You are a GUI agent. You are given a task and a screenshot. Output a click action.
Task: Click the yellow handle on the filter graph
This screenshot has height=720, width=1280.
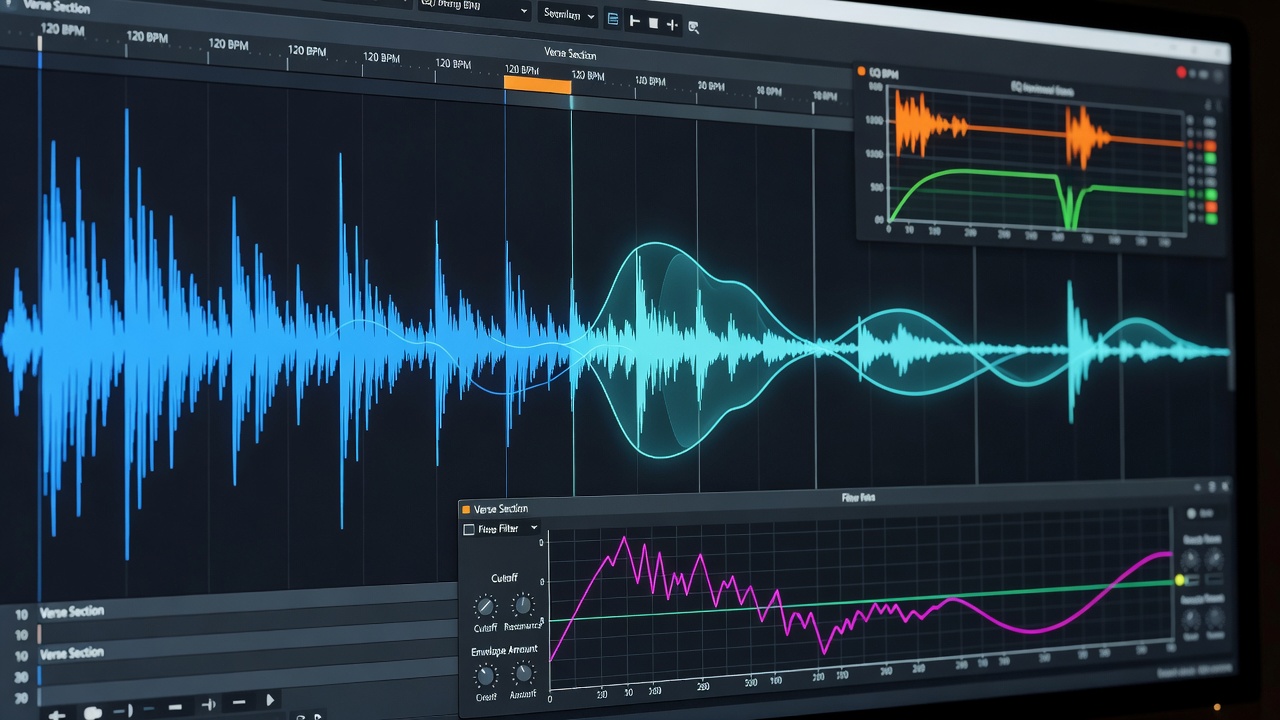pyautogui.click(x=1179, y=580)
